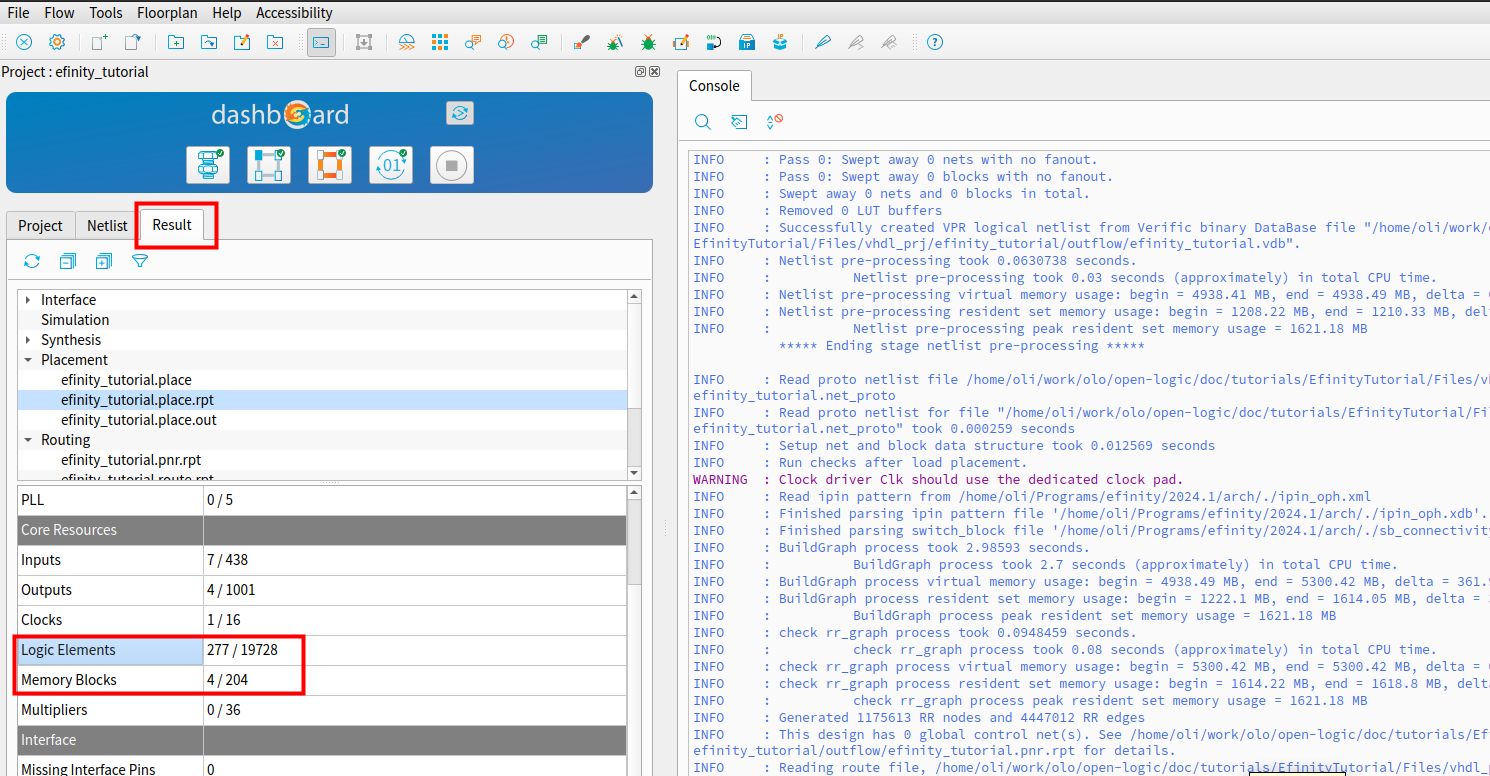
Task: Open project settings with the gear icon
Action: click(x=57, y=42)
